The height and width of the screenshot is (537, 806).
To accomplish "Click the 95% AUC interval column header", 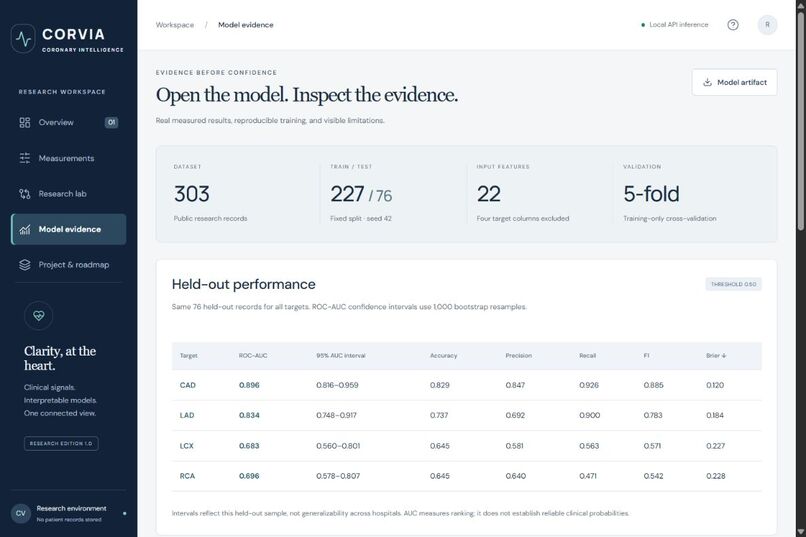I will (341, 356).
